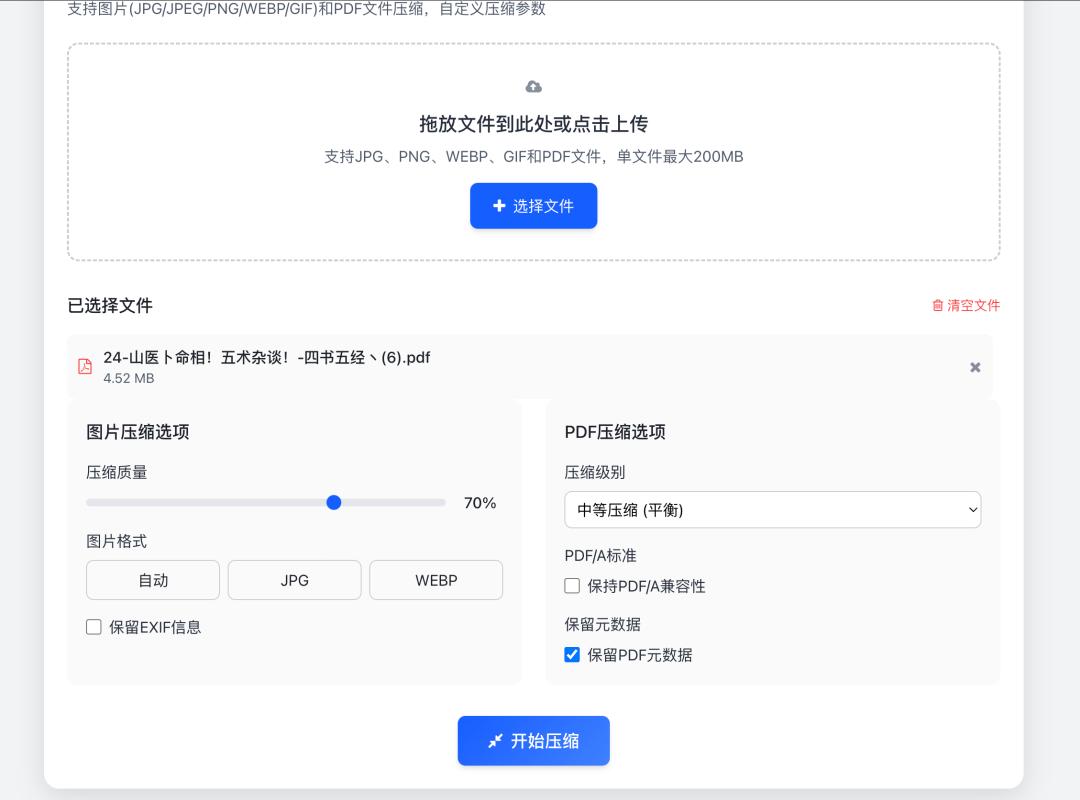
Task: Open the 压缩级别 dropdown
Action: point(772,509)
